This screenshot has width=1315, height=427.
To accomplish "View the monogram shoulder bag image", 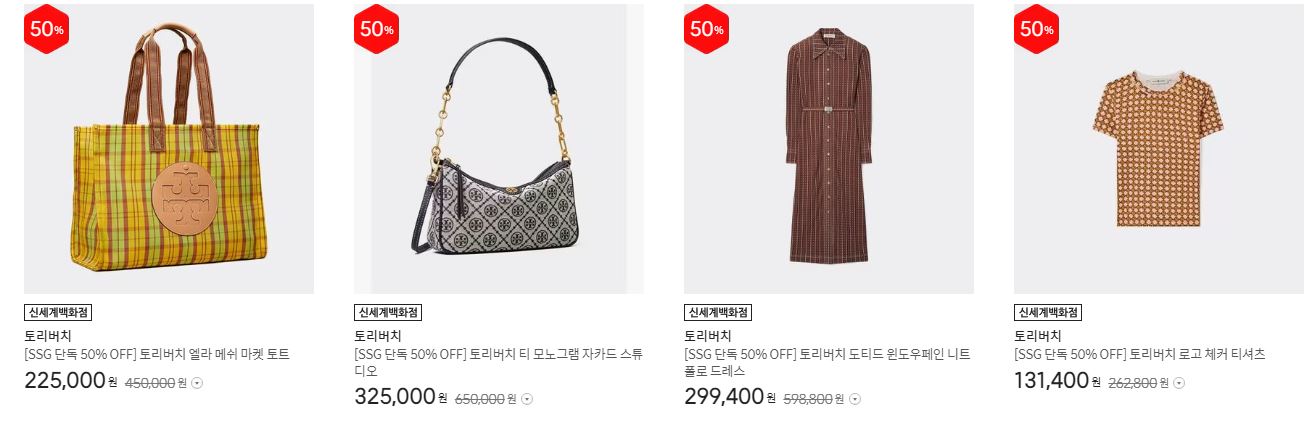I will click(499, 149).
